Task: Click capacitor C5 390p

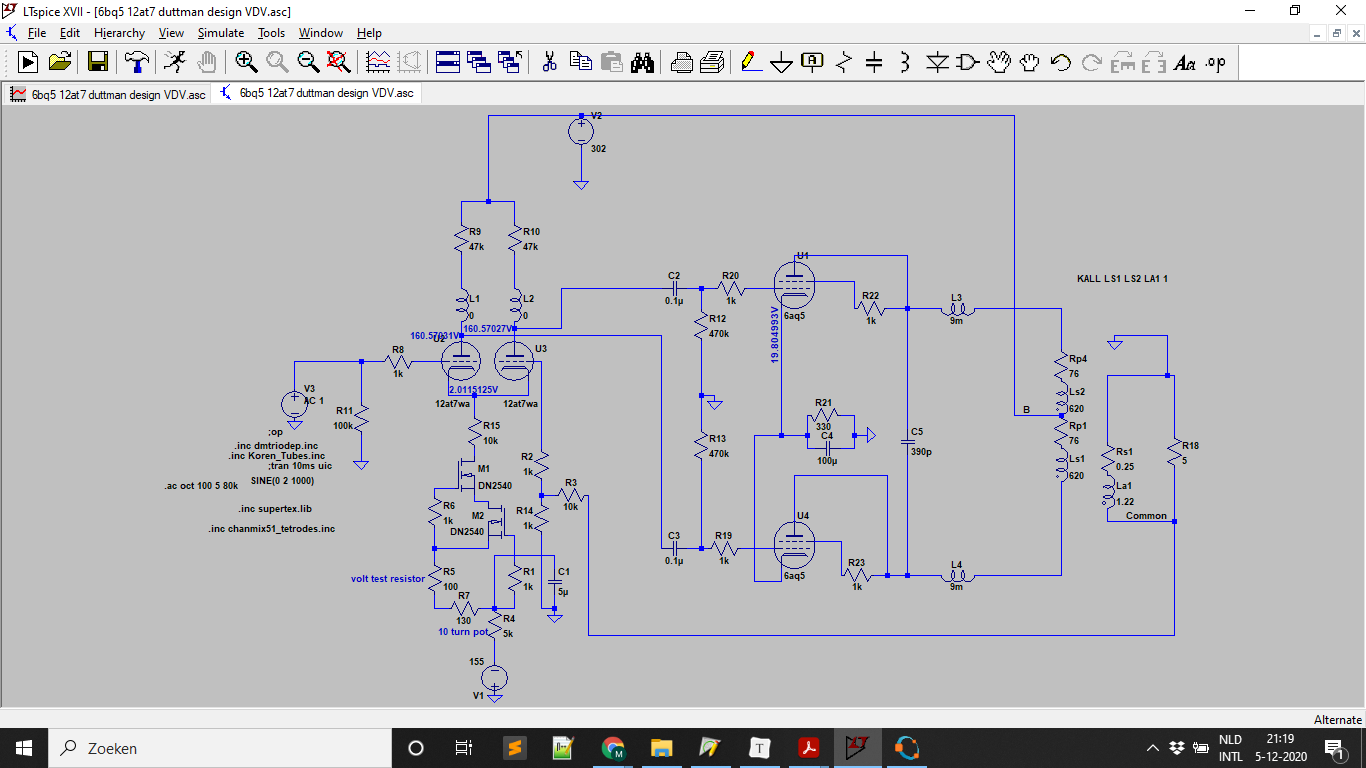Action: [907, 440]
